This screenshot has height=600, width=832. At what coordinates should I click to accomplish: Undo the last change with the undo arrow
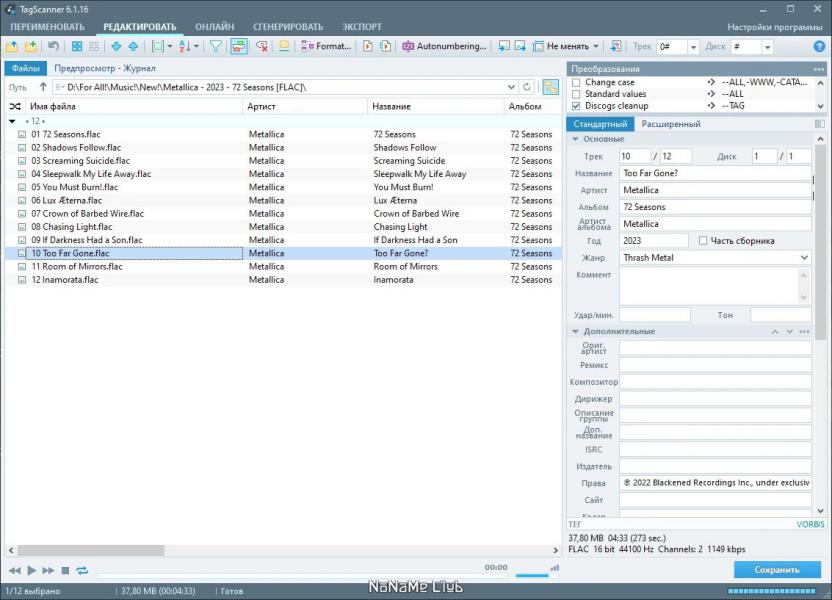tap(53, 47)
